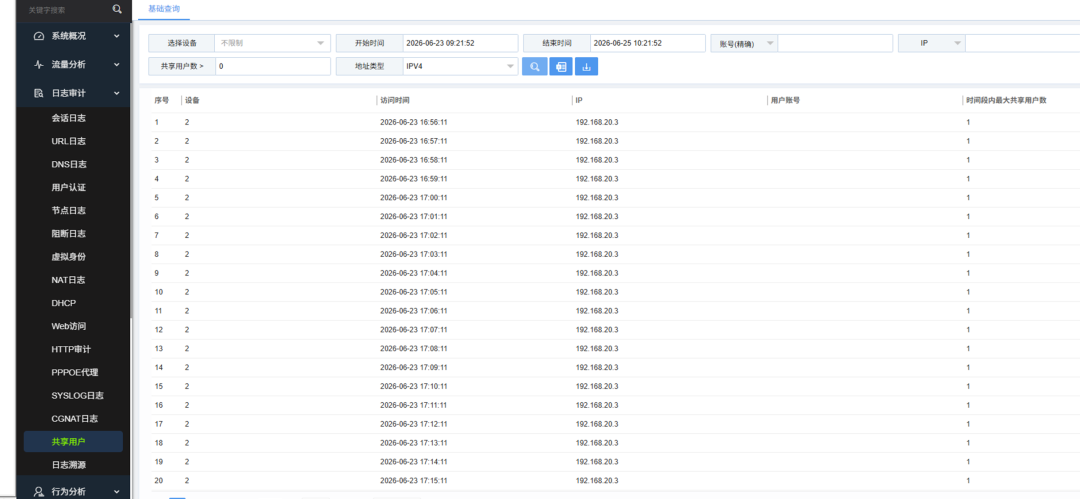Click the 访问时间 column header
This screenshot has width=1080, height=499.
[395, 101]
